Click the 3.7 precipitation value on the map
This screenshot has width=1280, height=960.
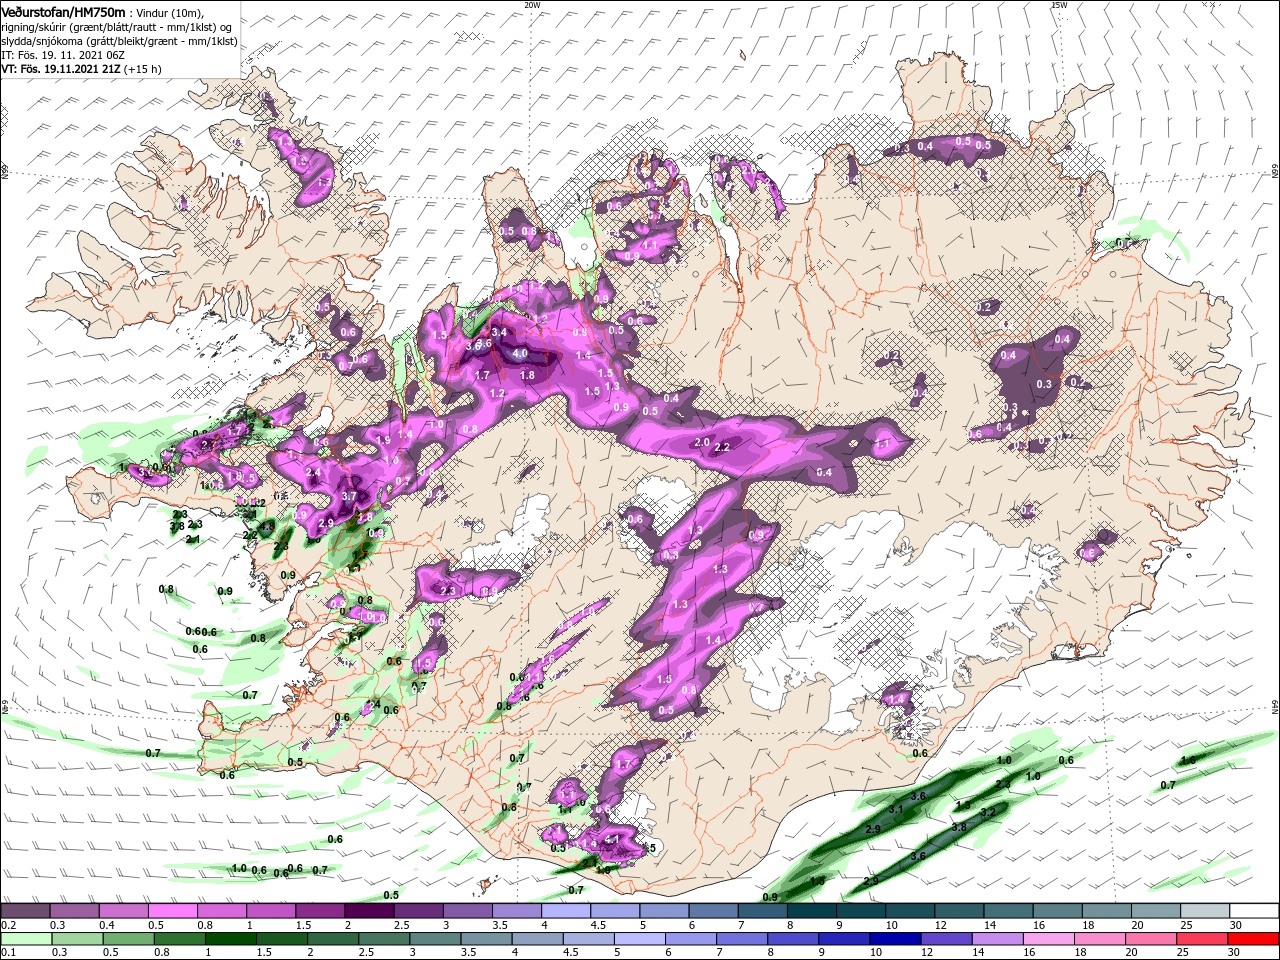coord(349,496)
